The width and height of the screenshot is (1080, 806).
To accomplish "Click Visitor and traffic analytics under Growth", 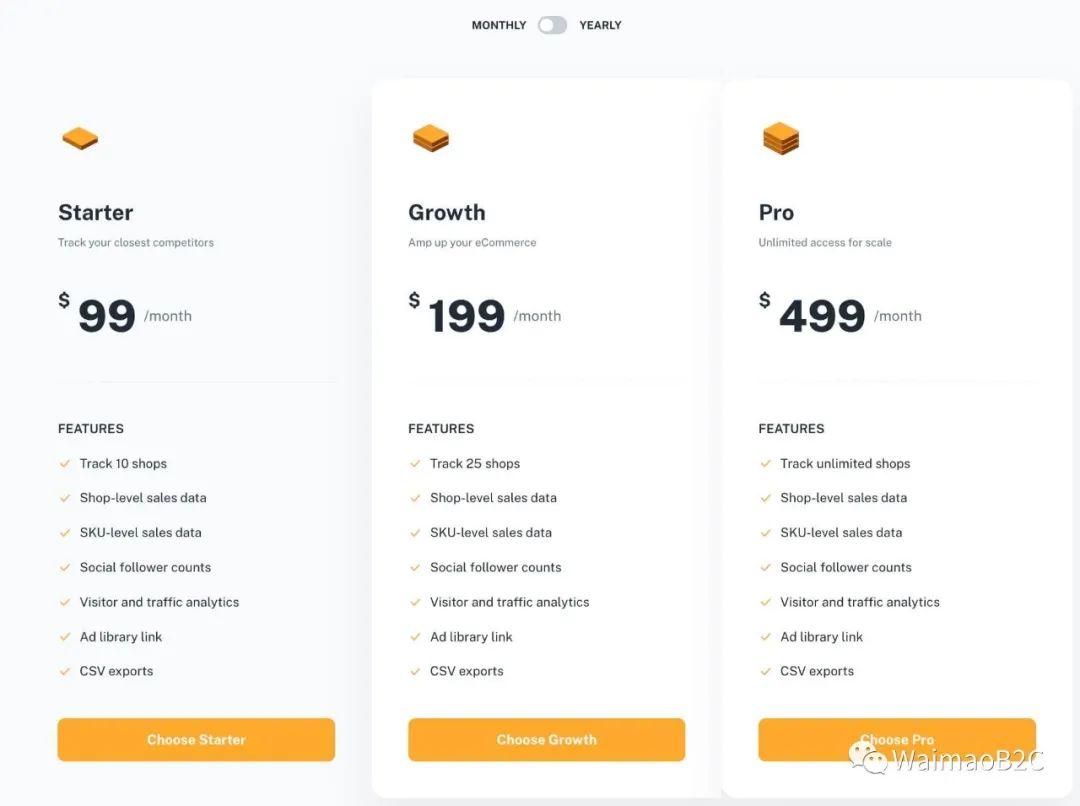I will 510,602.
